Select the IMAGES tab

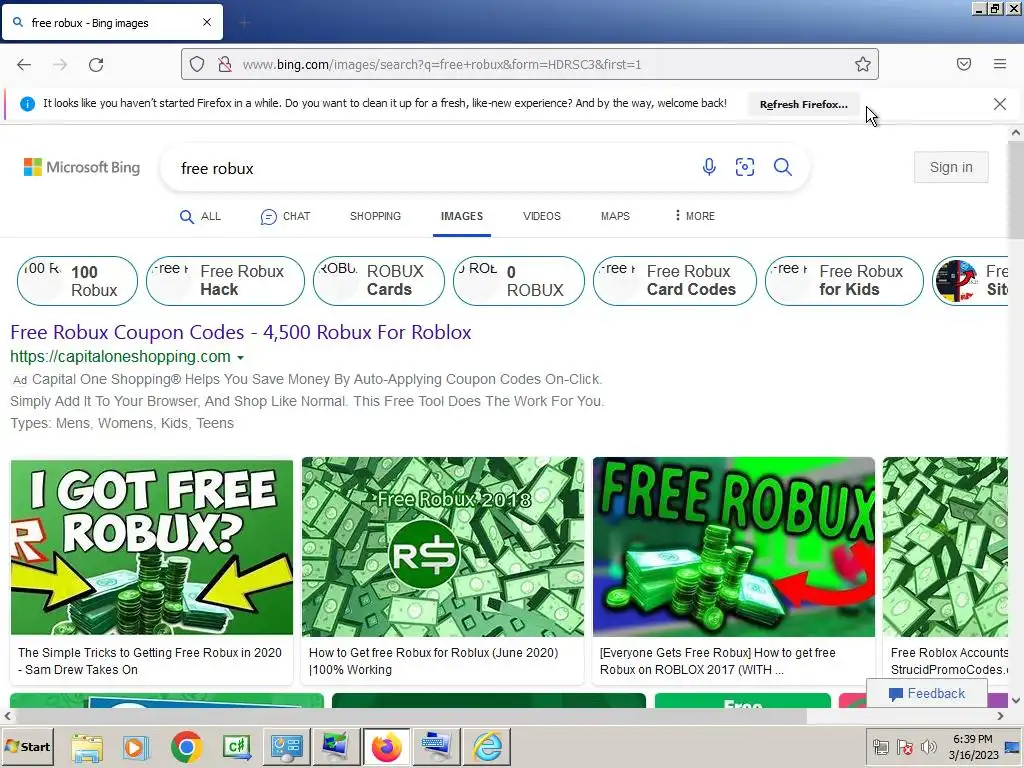462,216
